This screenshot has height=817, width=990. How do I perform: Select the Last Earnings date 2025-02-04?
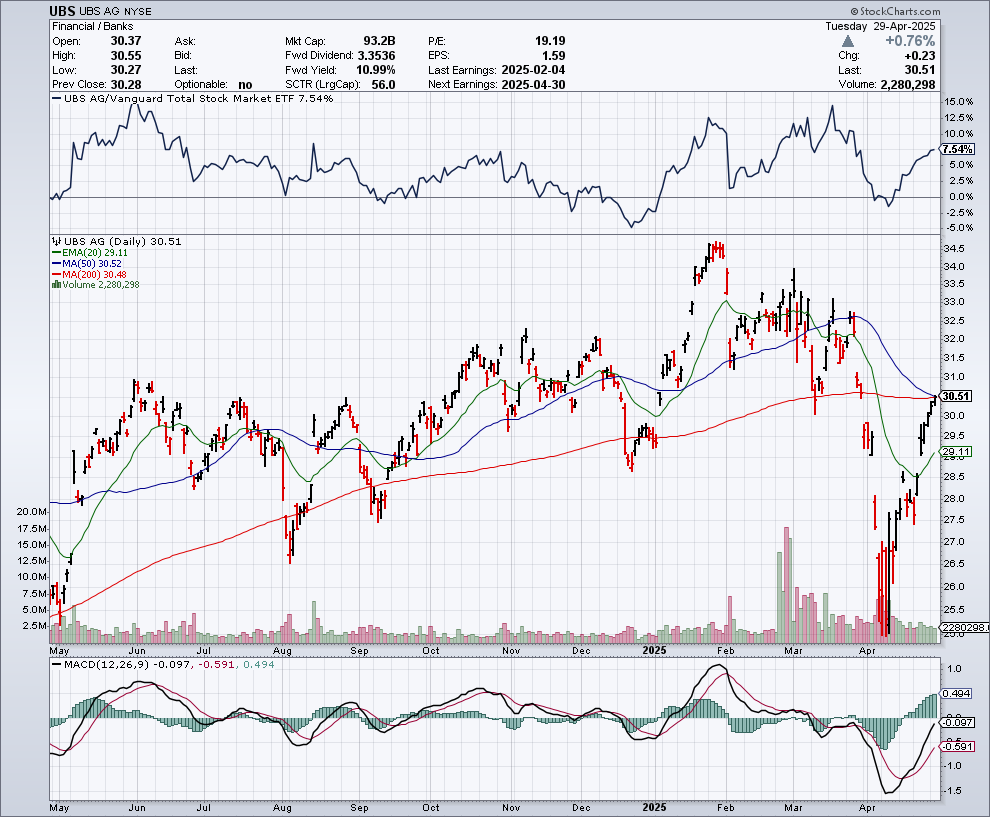534,70
